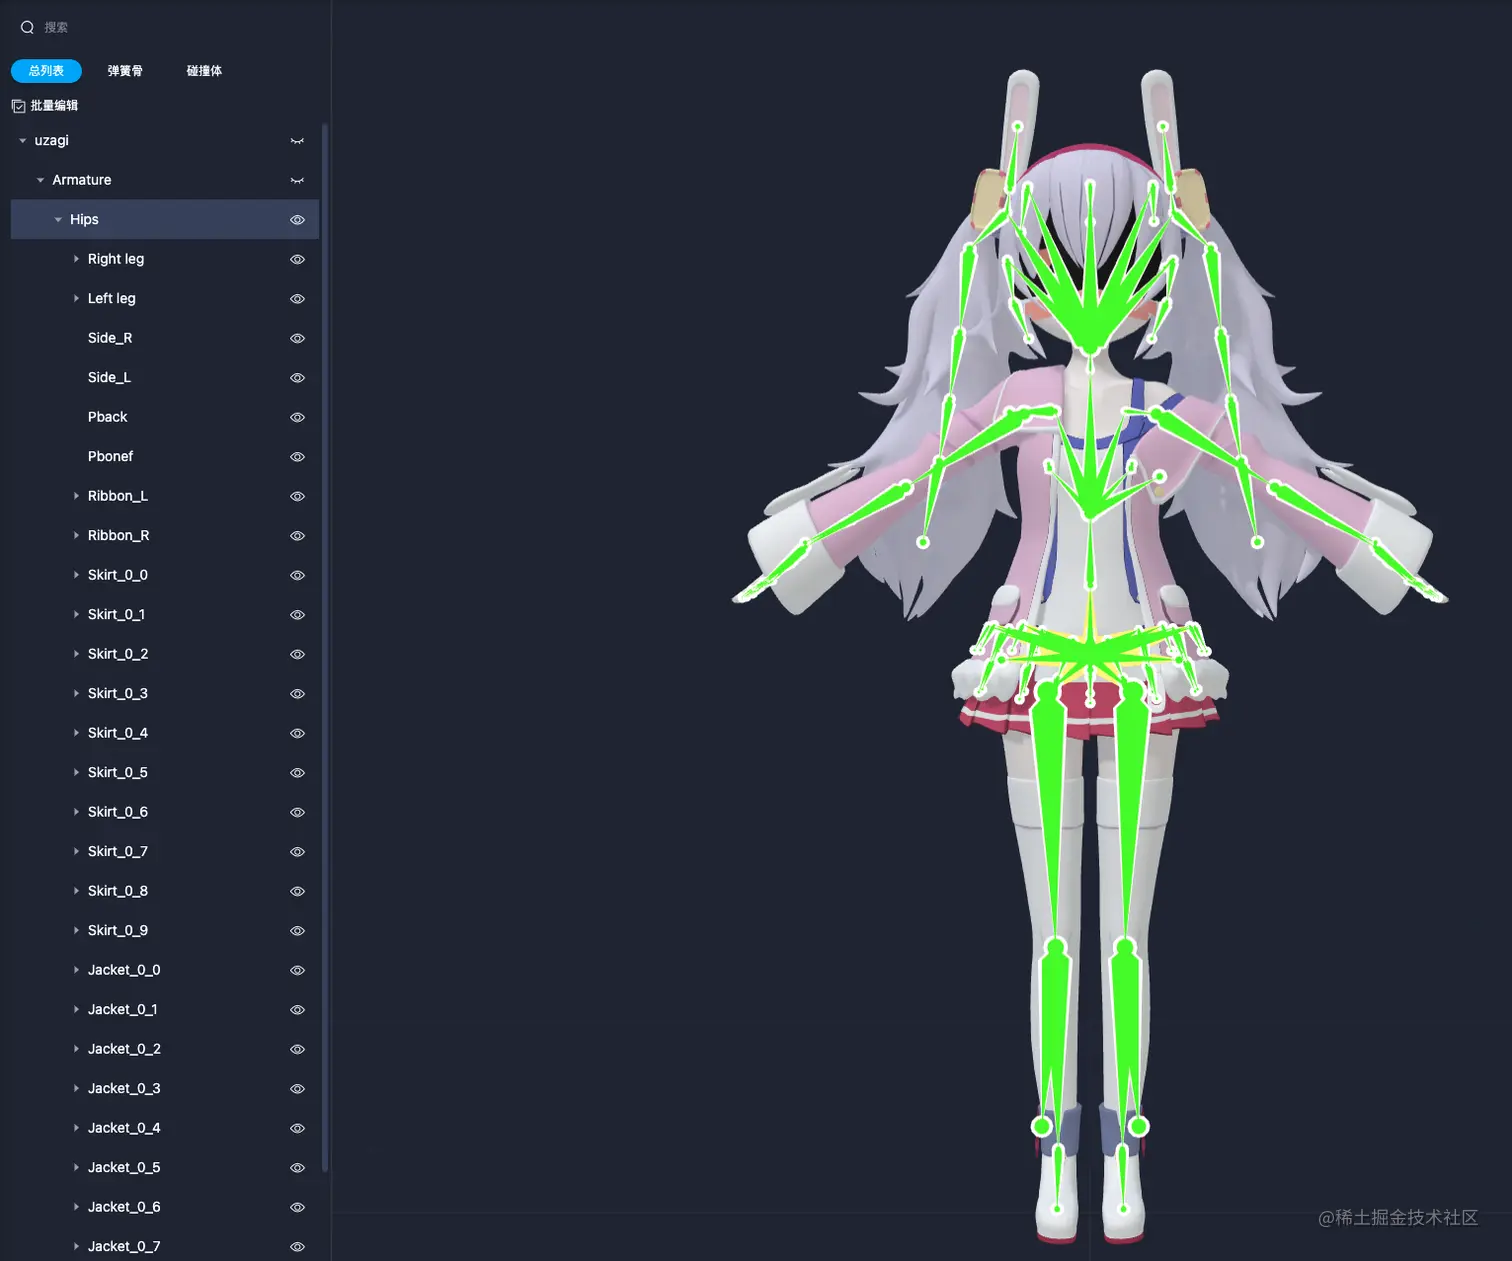Hide Skirt_0_4 via eye icon
1512x1261 pixels.
pyautogui.click(x=297, y=733)
